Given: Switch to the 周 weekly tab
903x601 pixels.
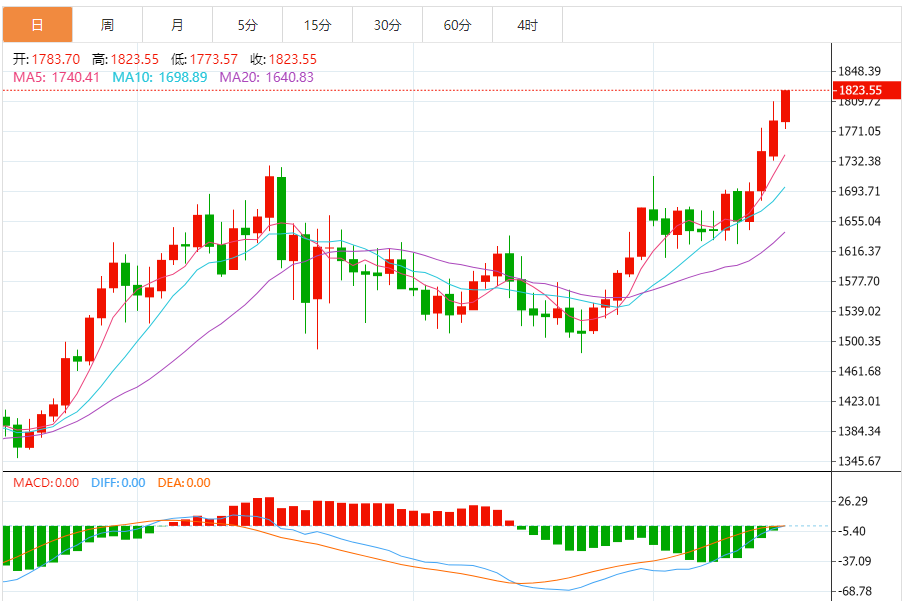Looking at the screenshot, I should [x=107, y=25].
